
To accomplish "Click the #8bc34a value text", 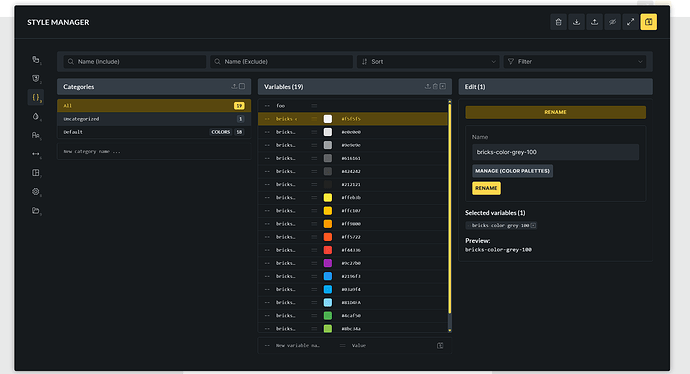I will point(351,329).
